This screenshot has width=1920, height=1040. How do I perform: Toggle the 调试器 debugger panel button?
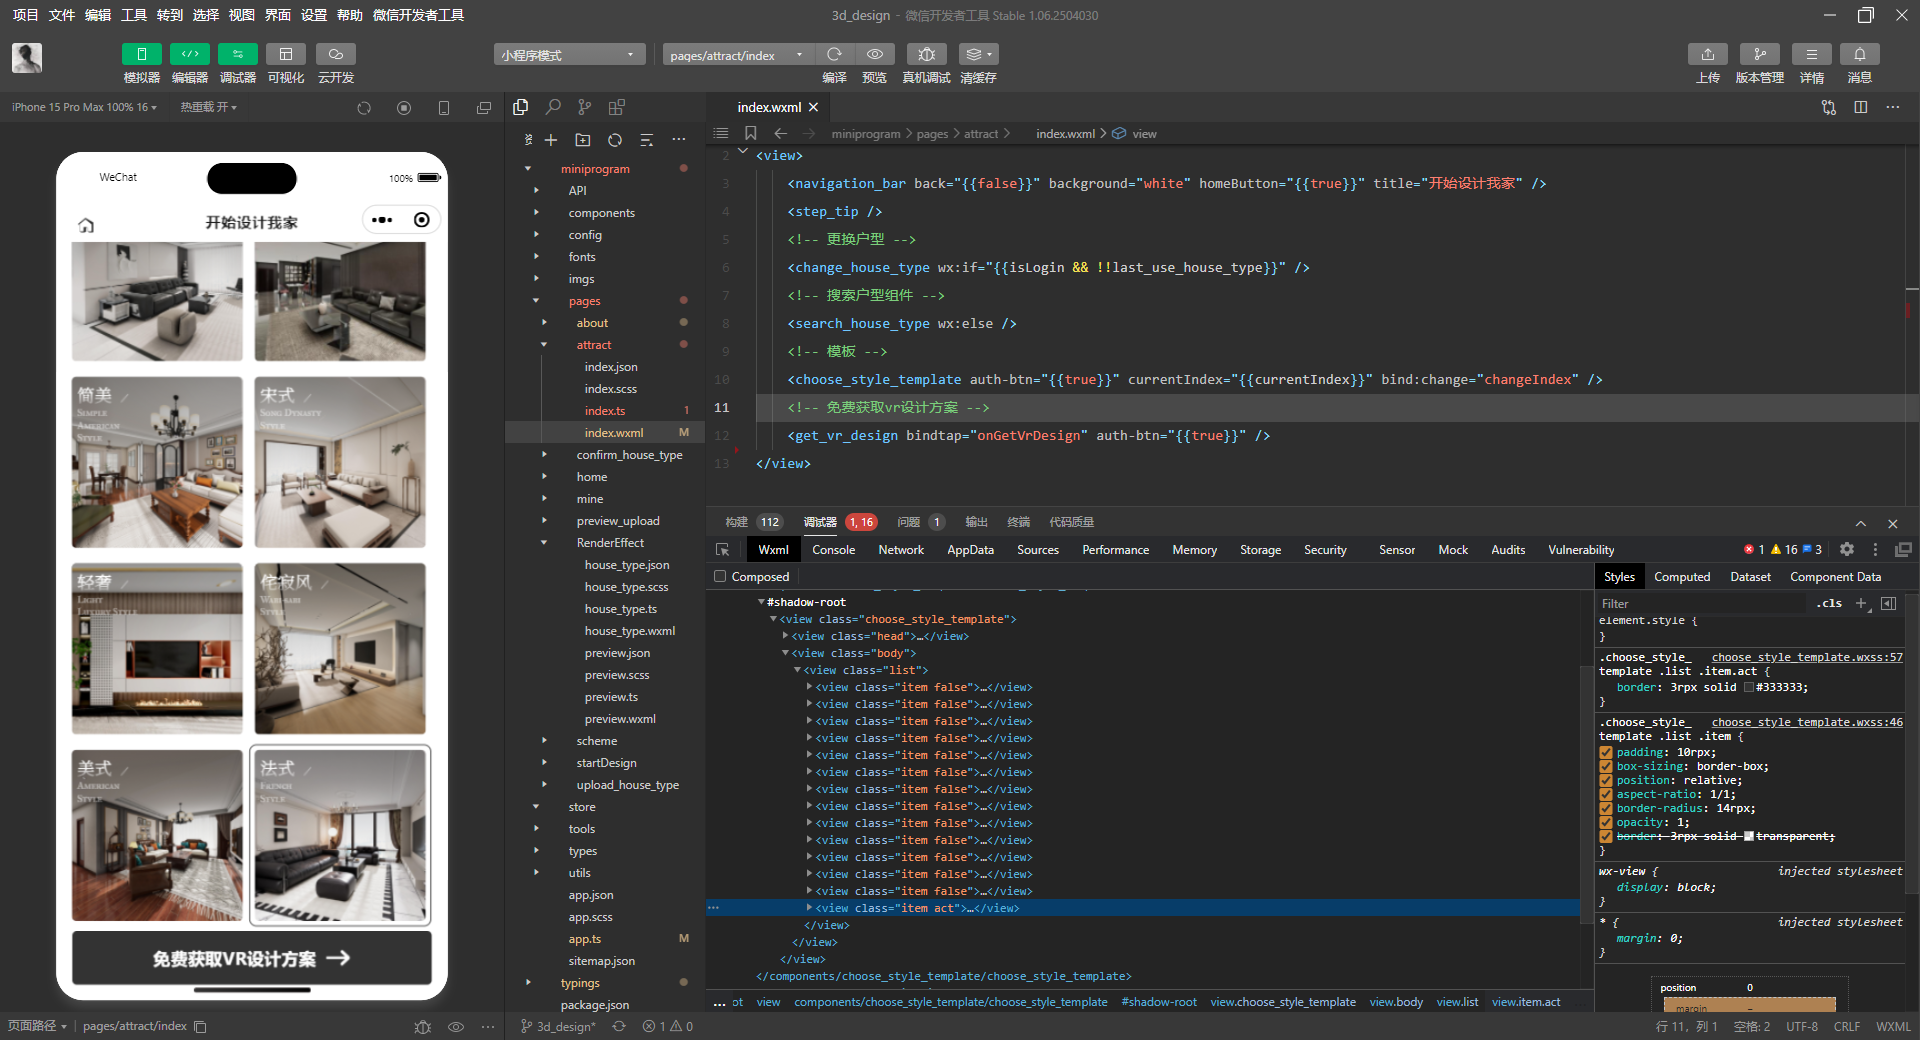coord(238,54)
